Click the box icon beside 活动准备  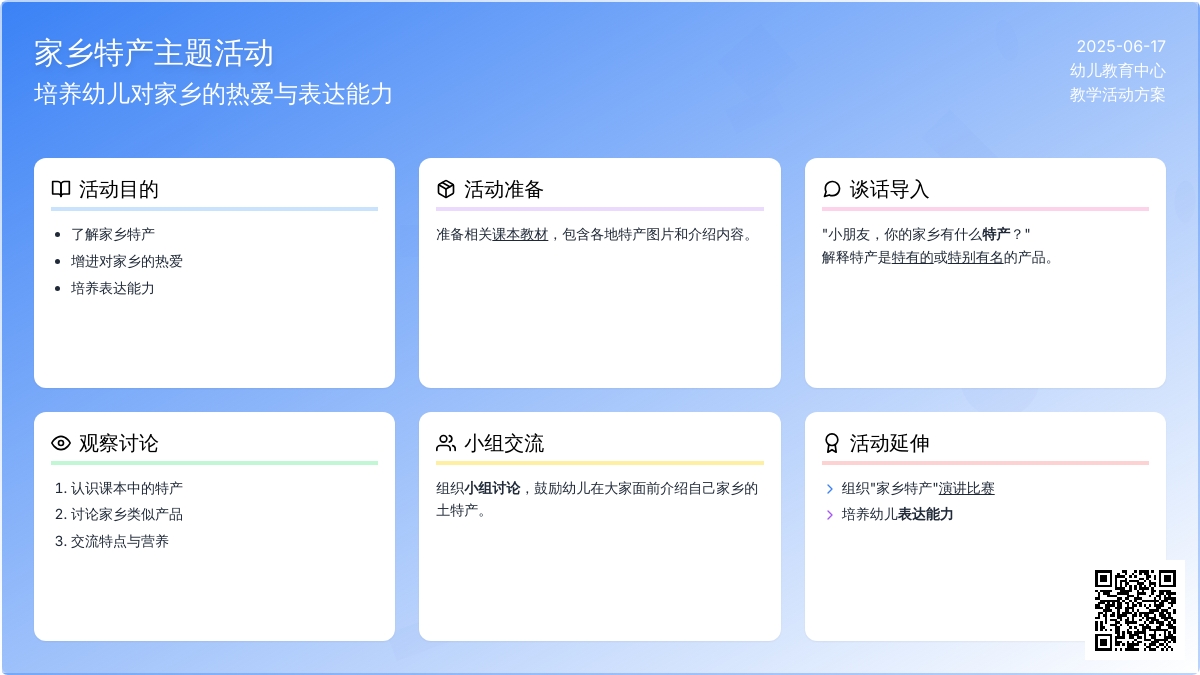pos(446,189)
